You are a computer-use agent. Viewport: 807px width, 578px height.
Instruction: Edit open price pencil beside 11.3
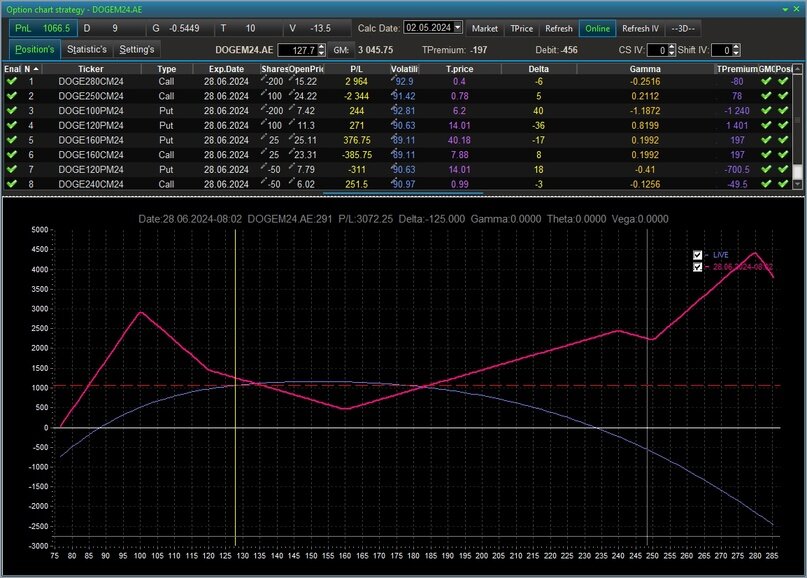point(291,122)
